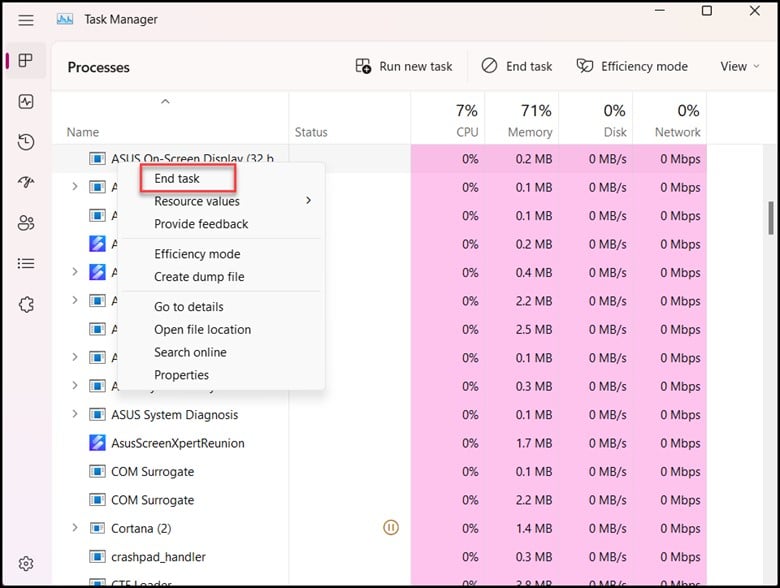Click the Task Manager app icon in title bar

click(65, 19)
